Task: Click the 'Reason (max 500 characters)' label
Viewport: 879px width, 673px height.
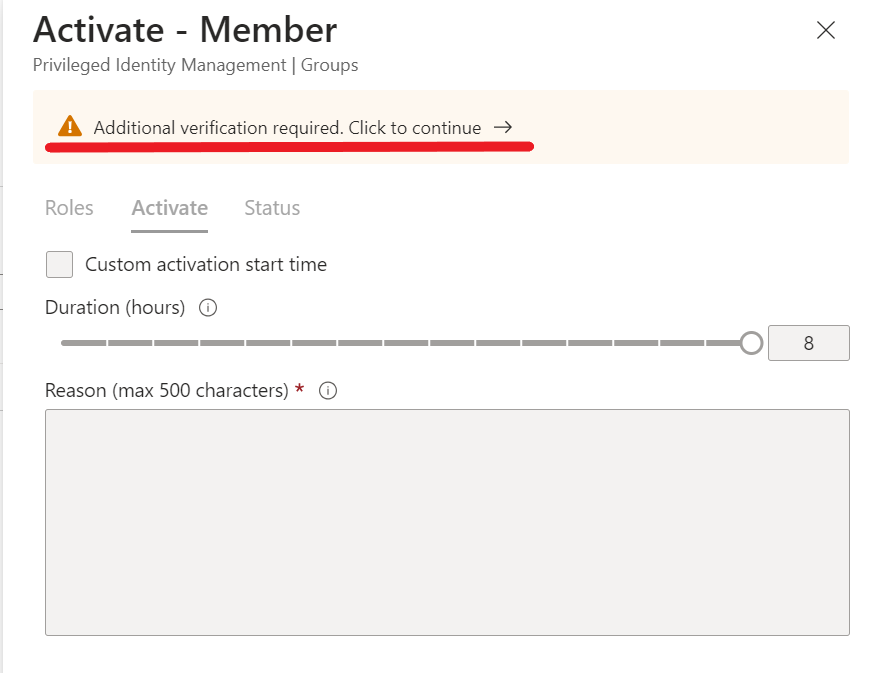Action: tap(167, 390)
